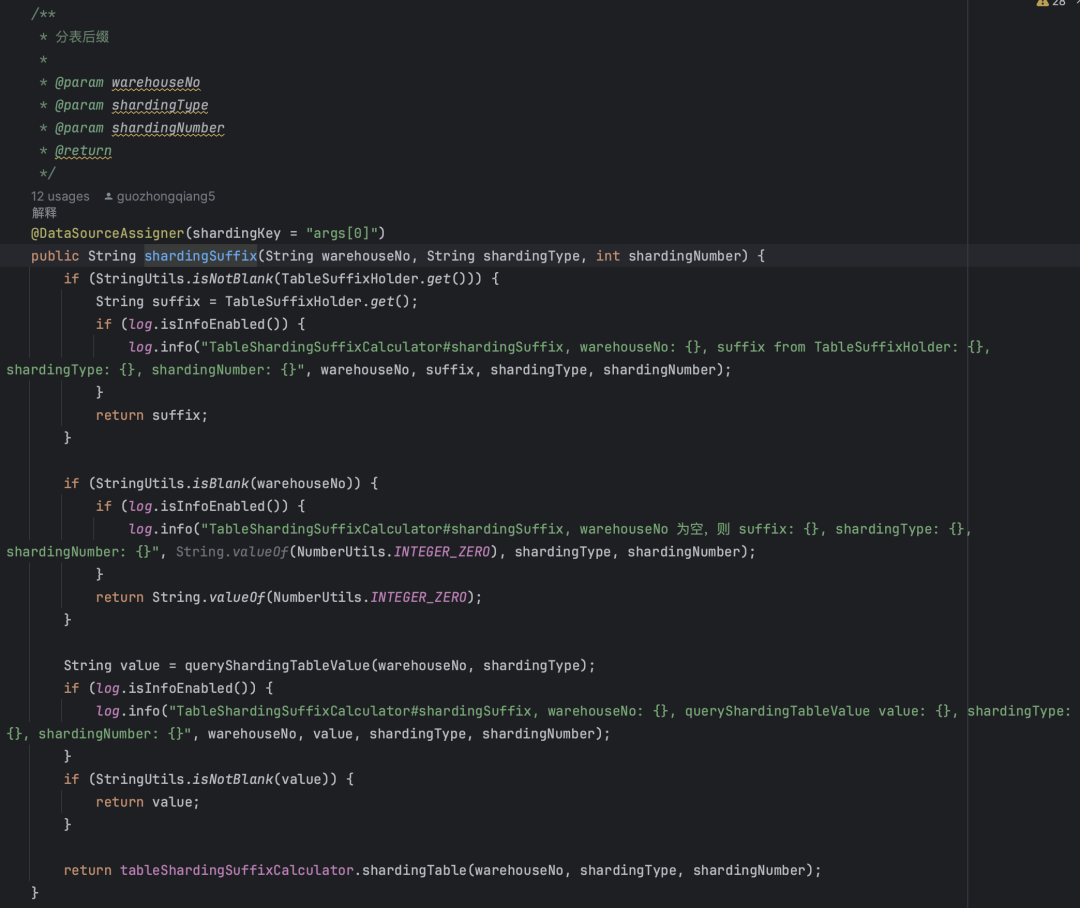Image resolution: width=1080 pixels, height=908 pixels.
Task: Click the author icon beside guozhongqiang5
Action: [108, 196]
